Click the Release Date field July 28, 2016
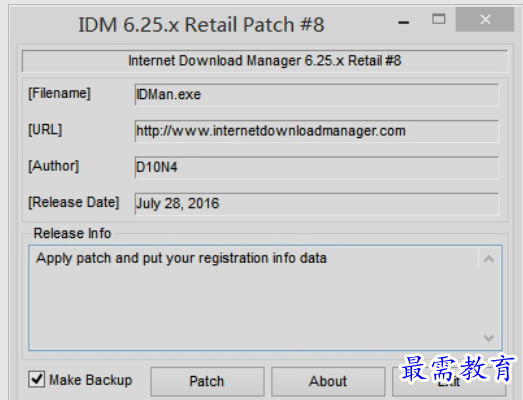This screenshot has width=523, height=400. pos(317,204)
